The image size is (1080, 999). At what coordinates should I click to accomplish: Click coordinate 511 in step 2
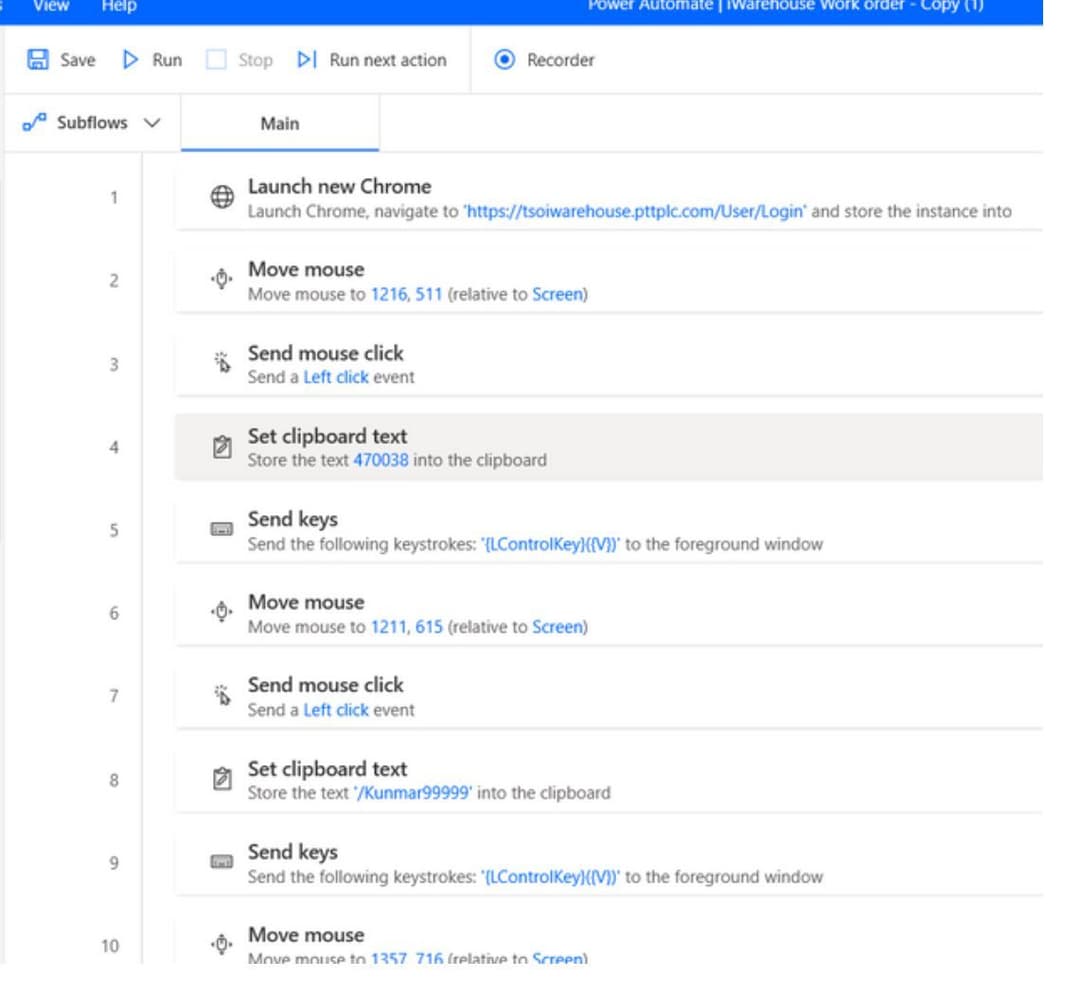coord(428,294)
